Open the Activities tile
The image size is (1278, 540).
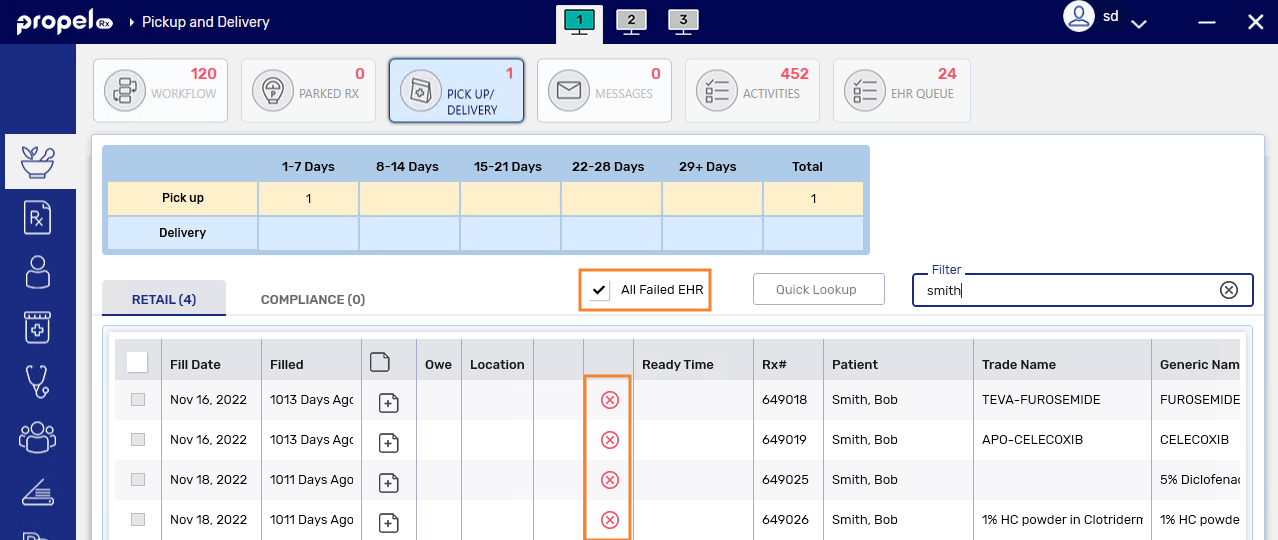tap(752, 91)
